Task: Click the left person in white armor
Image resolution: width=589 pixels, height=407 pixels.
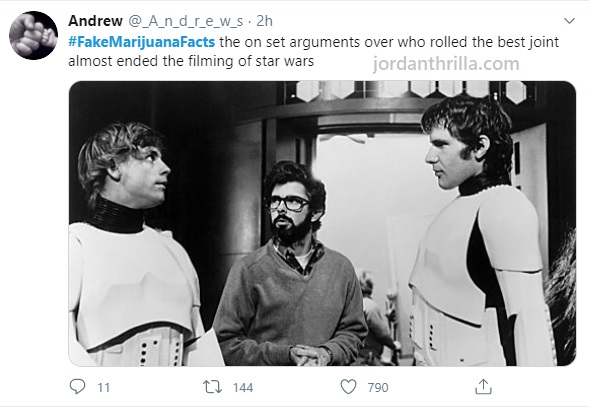Action: pos(136,244)
